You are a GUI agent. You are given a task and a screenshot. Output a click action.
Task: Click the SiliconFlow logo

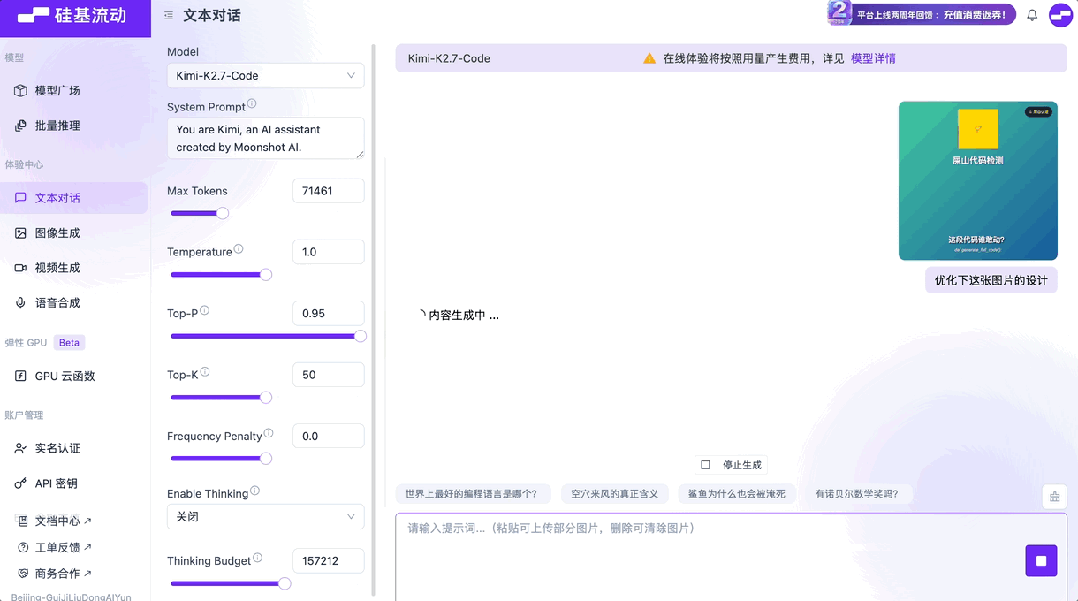[x=72, y=15]
